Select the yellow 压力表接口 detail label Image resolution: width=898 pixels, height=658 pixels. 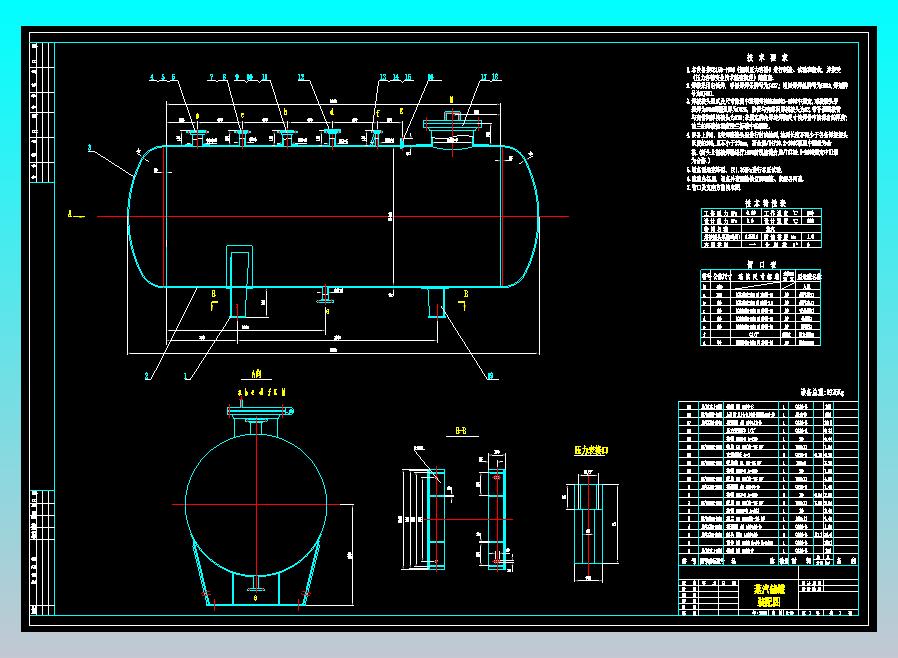pos(591,451)
